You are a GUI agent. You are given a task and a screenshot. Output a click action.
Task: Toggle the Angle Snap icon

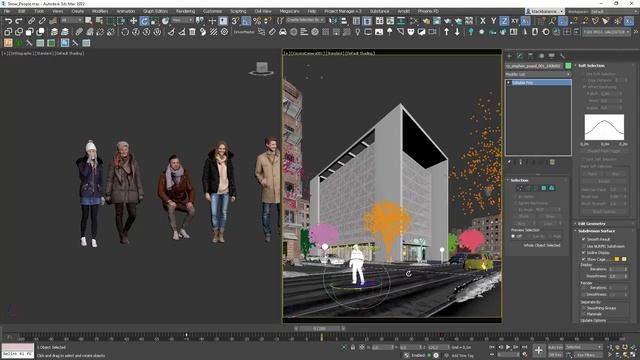tap(246, 20)
